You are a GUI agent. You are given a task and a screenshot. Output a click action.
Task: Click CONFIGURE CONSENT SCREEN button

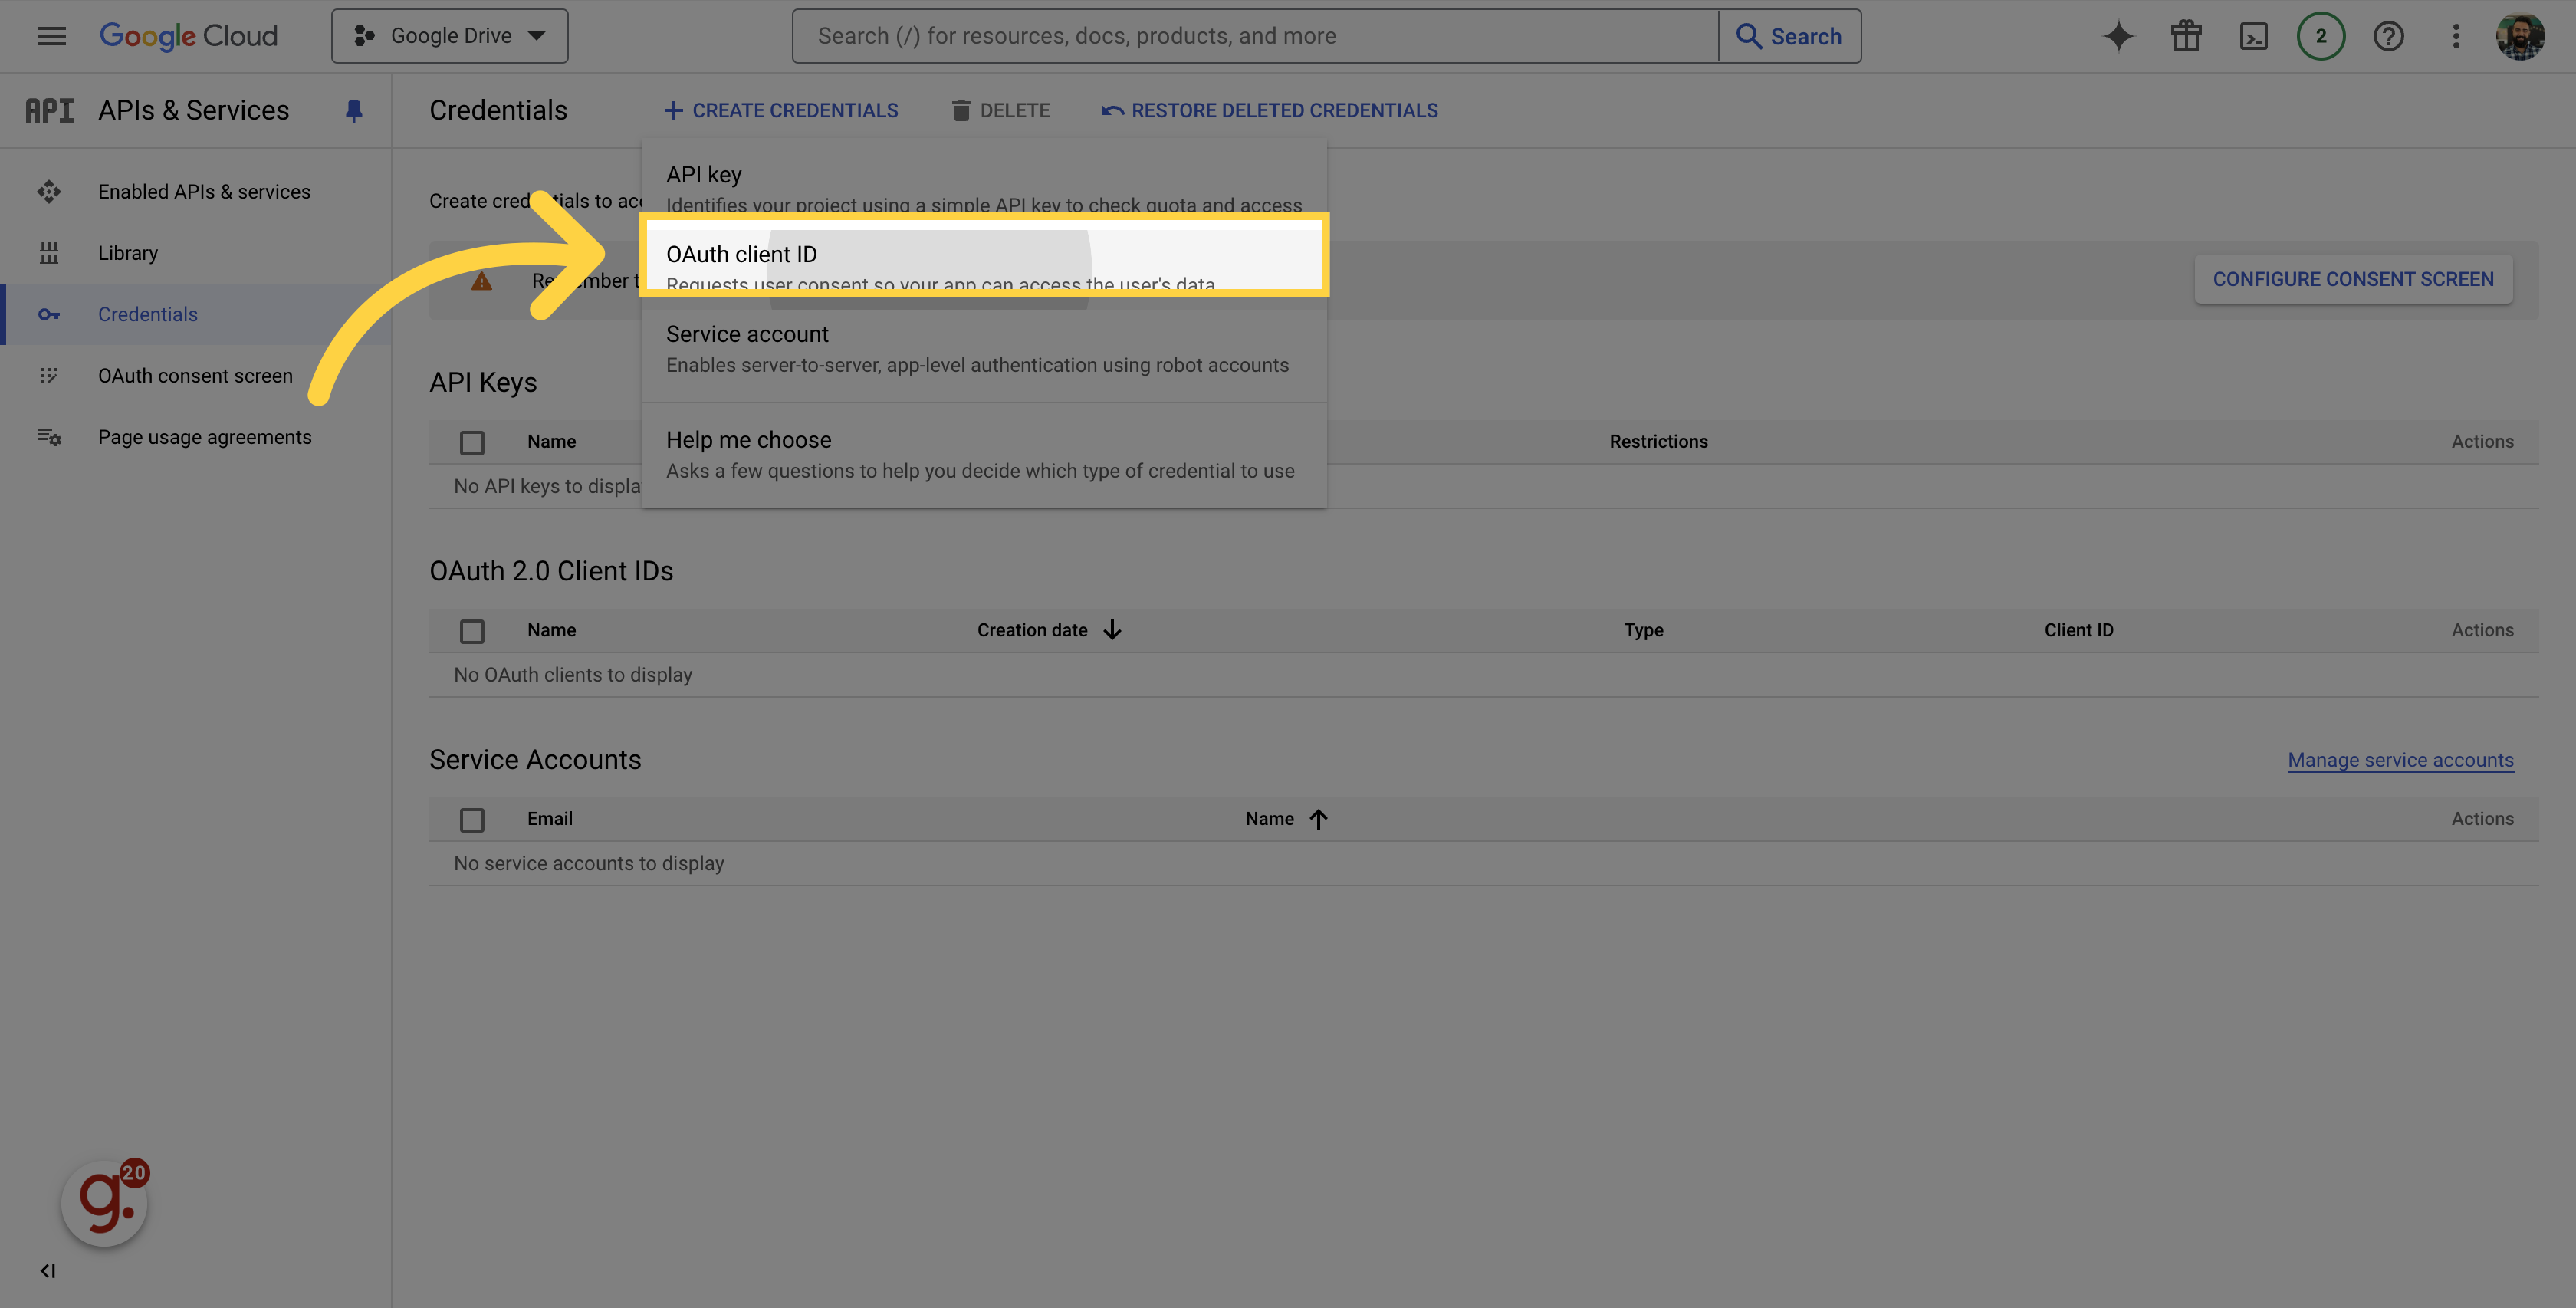pos(2353,279)
